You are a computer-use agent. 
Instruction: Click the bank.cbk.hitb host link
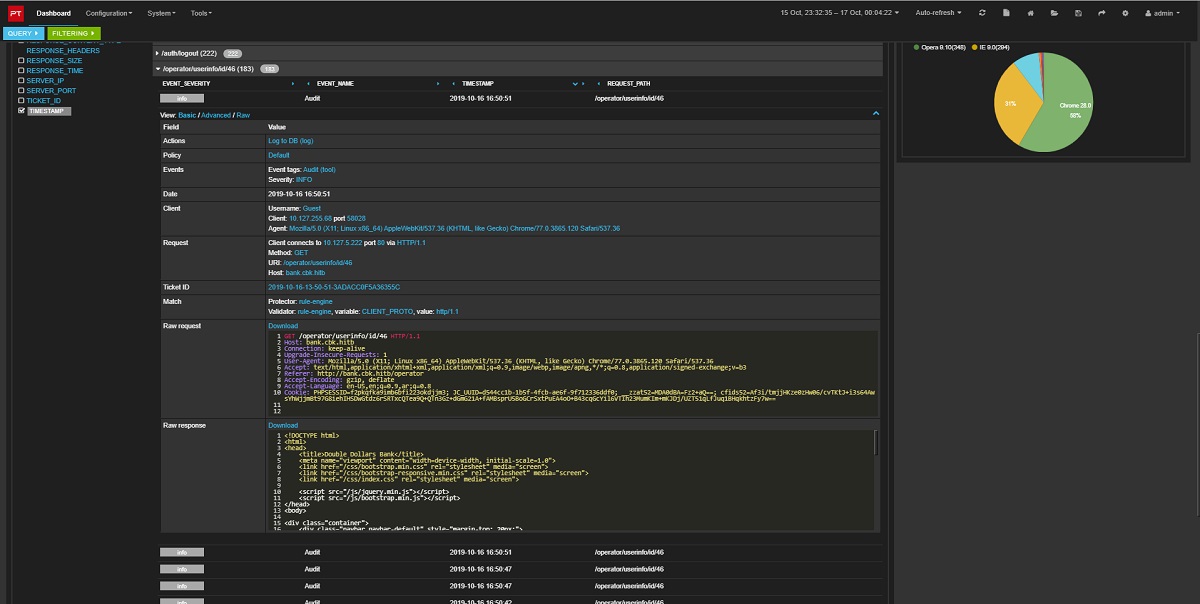click(305, 273)
